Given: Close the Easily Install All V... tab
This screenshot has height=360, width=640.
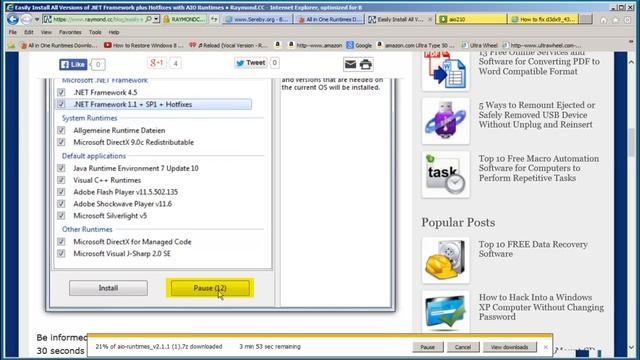Looking at the screenshot, I should click(430, 19).
